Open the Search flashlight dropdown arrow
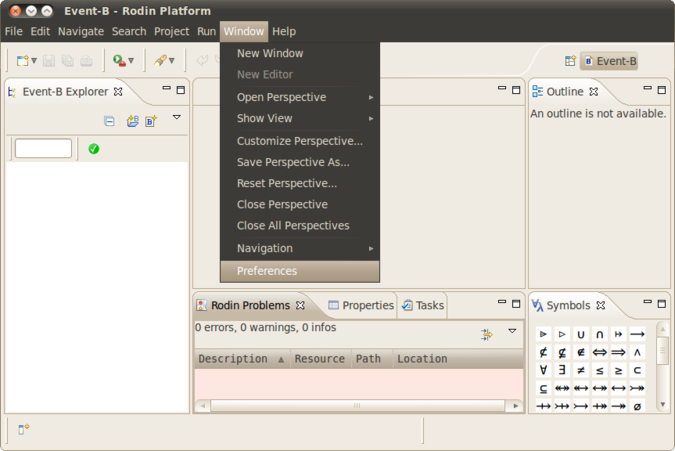The width and height of the screenshot is (675, 451). tap(171, 61)
